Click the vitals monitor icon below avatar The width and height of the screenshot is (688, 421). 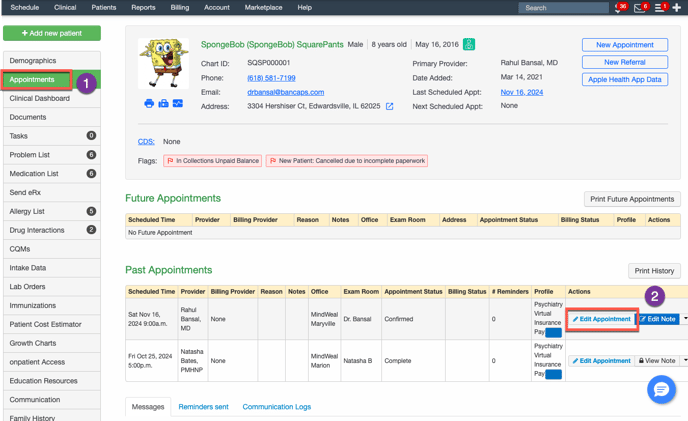[x=177, y=104]
